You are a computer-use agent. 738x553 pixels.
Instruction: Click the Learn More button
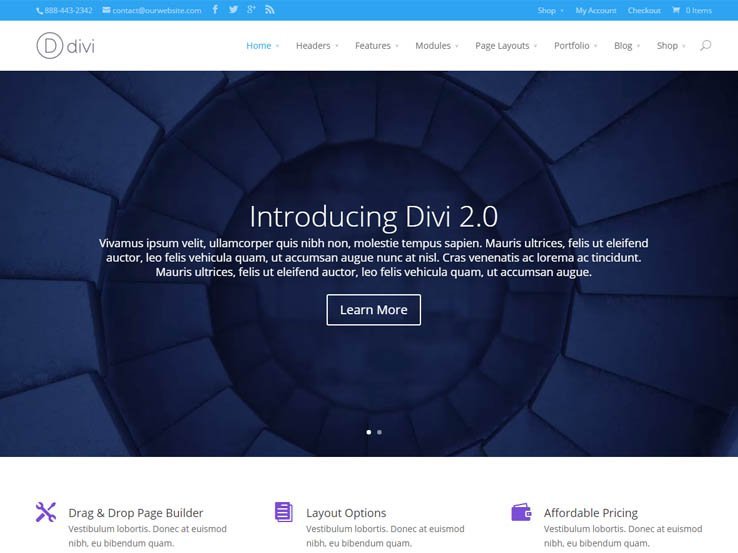click(374, 310)
